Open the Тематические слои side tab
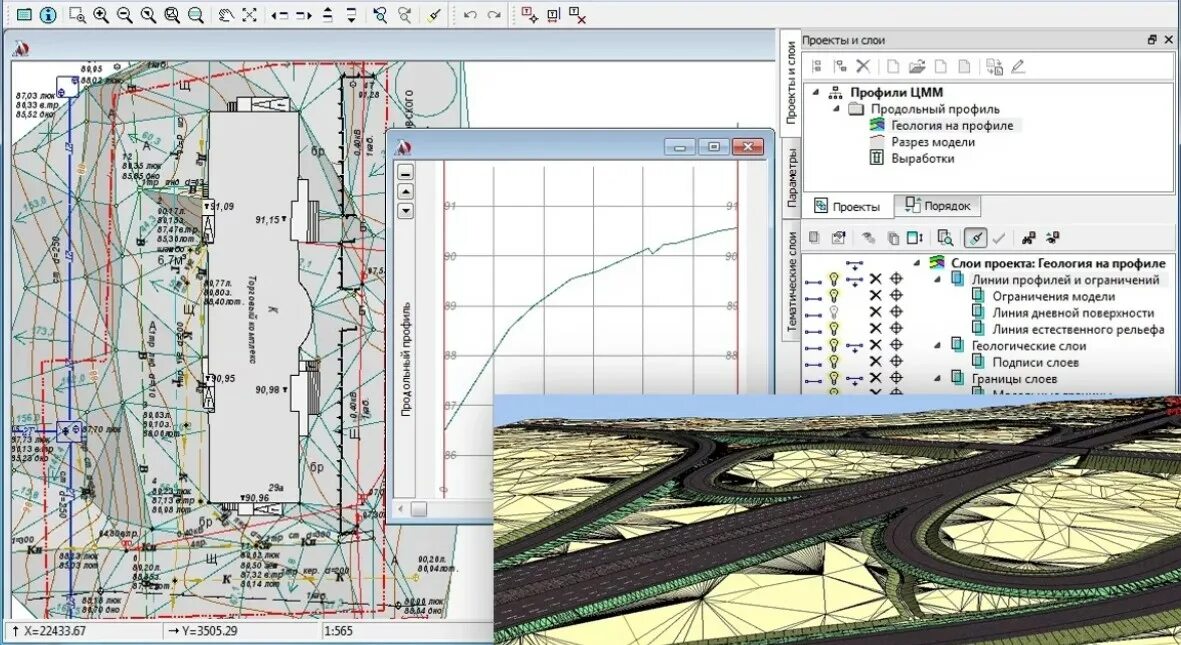 (792, 281)
